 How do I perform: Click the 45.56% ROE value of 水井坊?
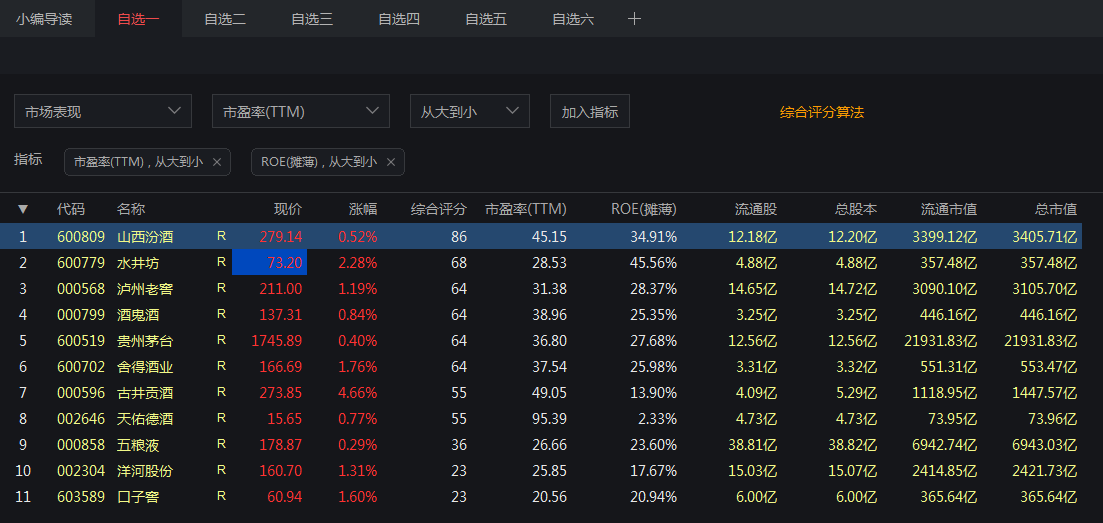click(653, 263)
